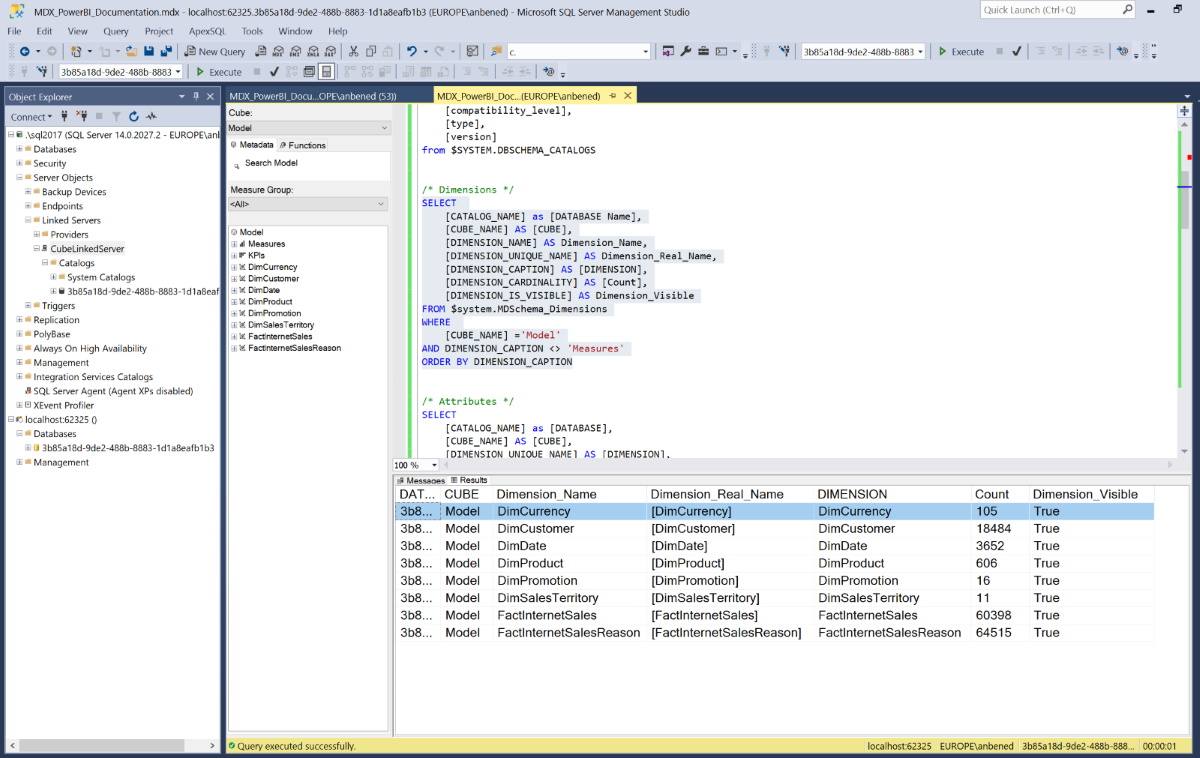Click the MDX query icon
Image resolution: width=1200 pixels, height=758 pixels.
click(278, 51)
